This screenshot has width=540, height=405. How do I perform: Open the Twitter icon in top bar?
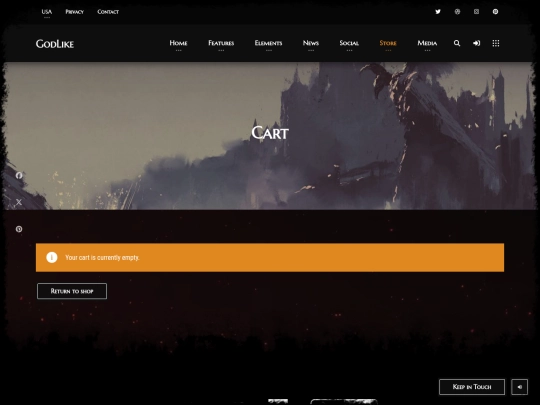[x=438, y=12]
